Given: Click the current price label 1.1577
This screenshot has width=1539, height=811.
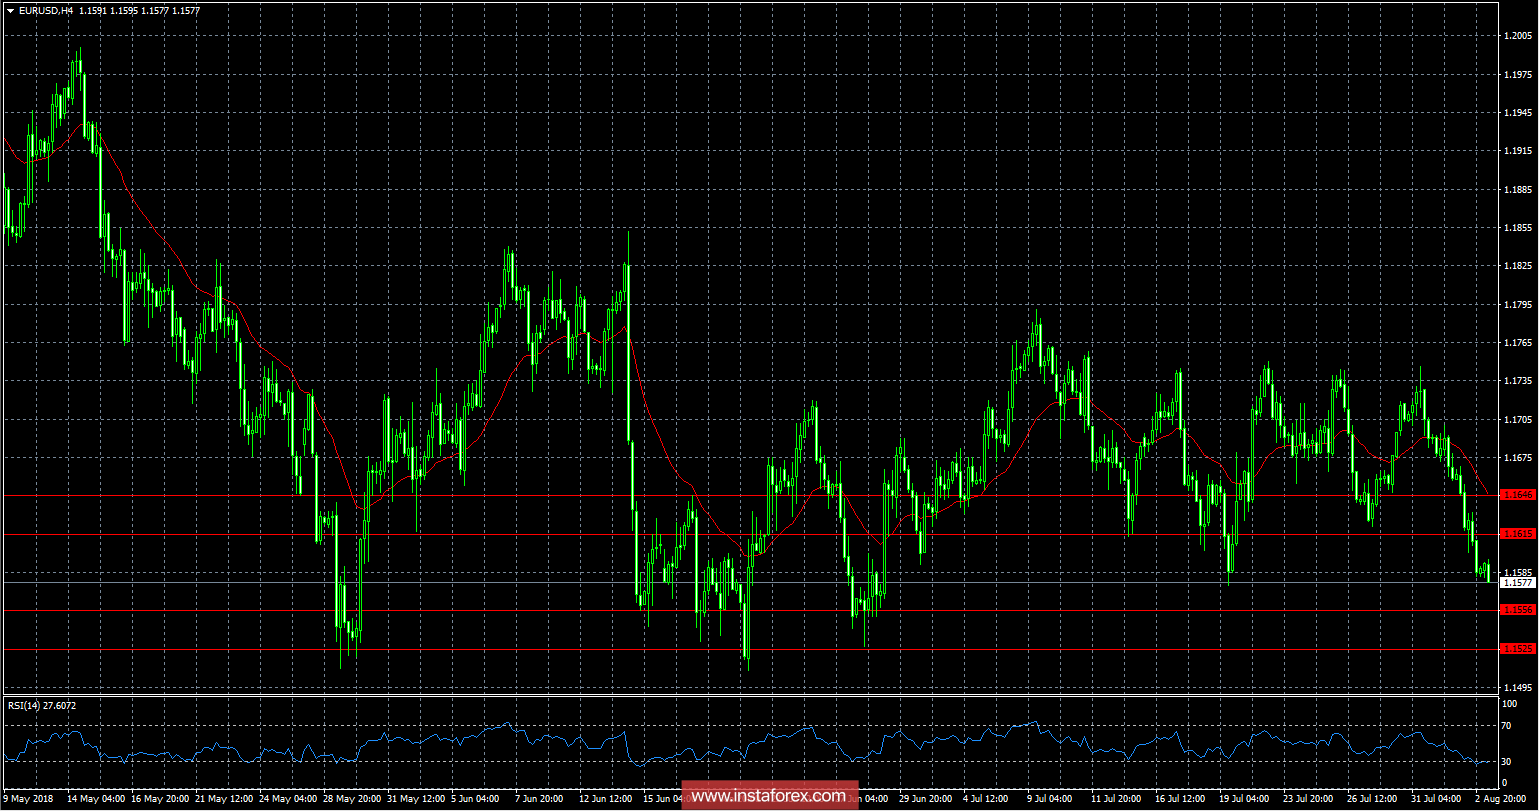Looking at the screenshot, I should [x=1519, y=582].
